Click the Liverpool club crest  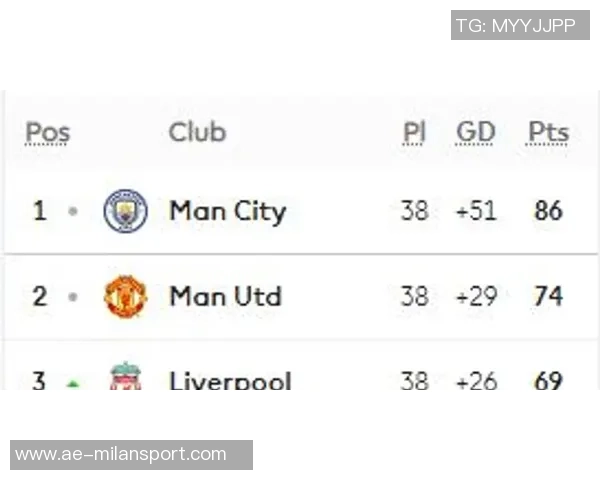(x=126, y=378)
